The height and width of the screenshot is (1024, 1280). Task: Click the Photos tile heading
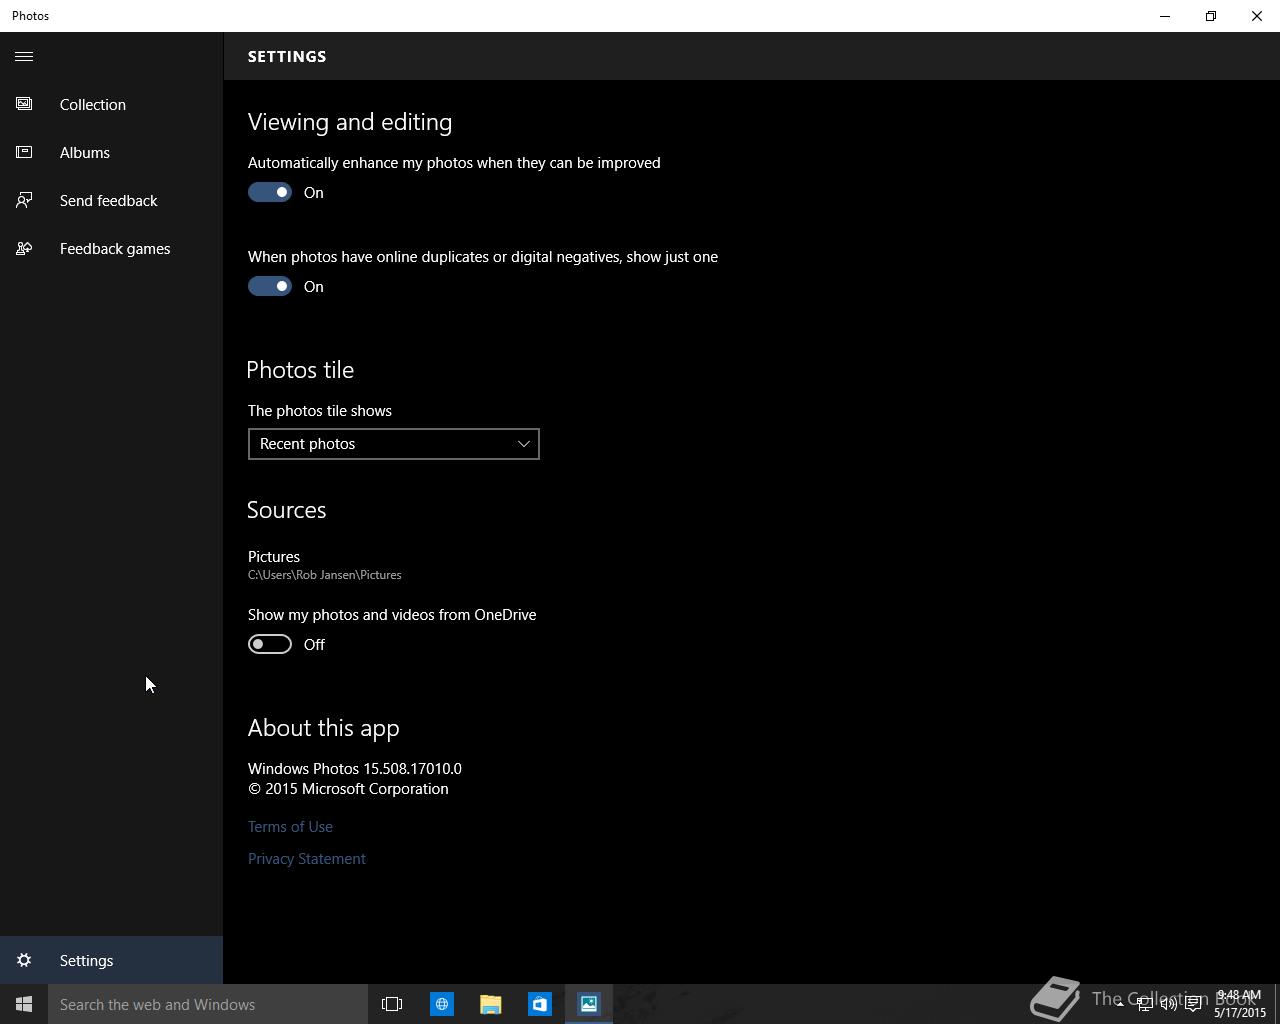point(300,370)
